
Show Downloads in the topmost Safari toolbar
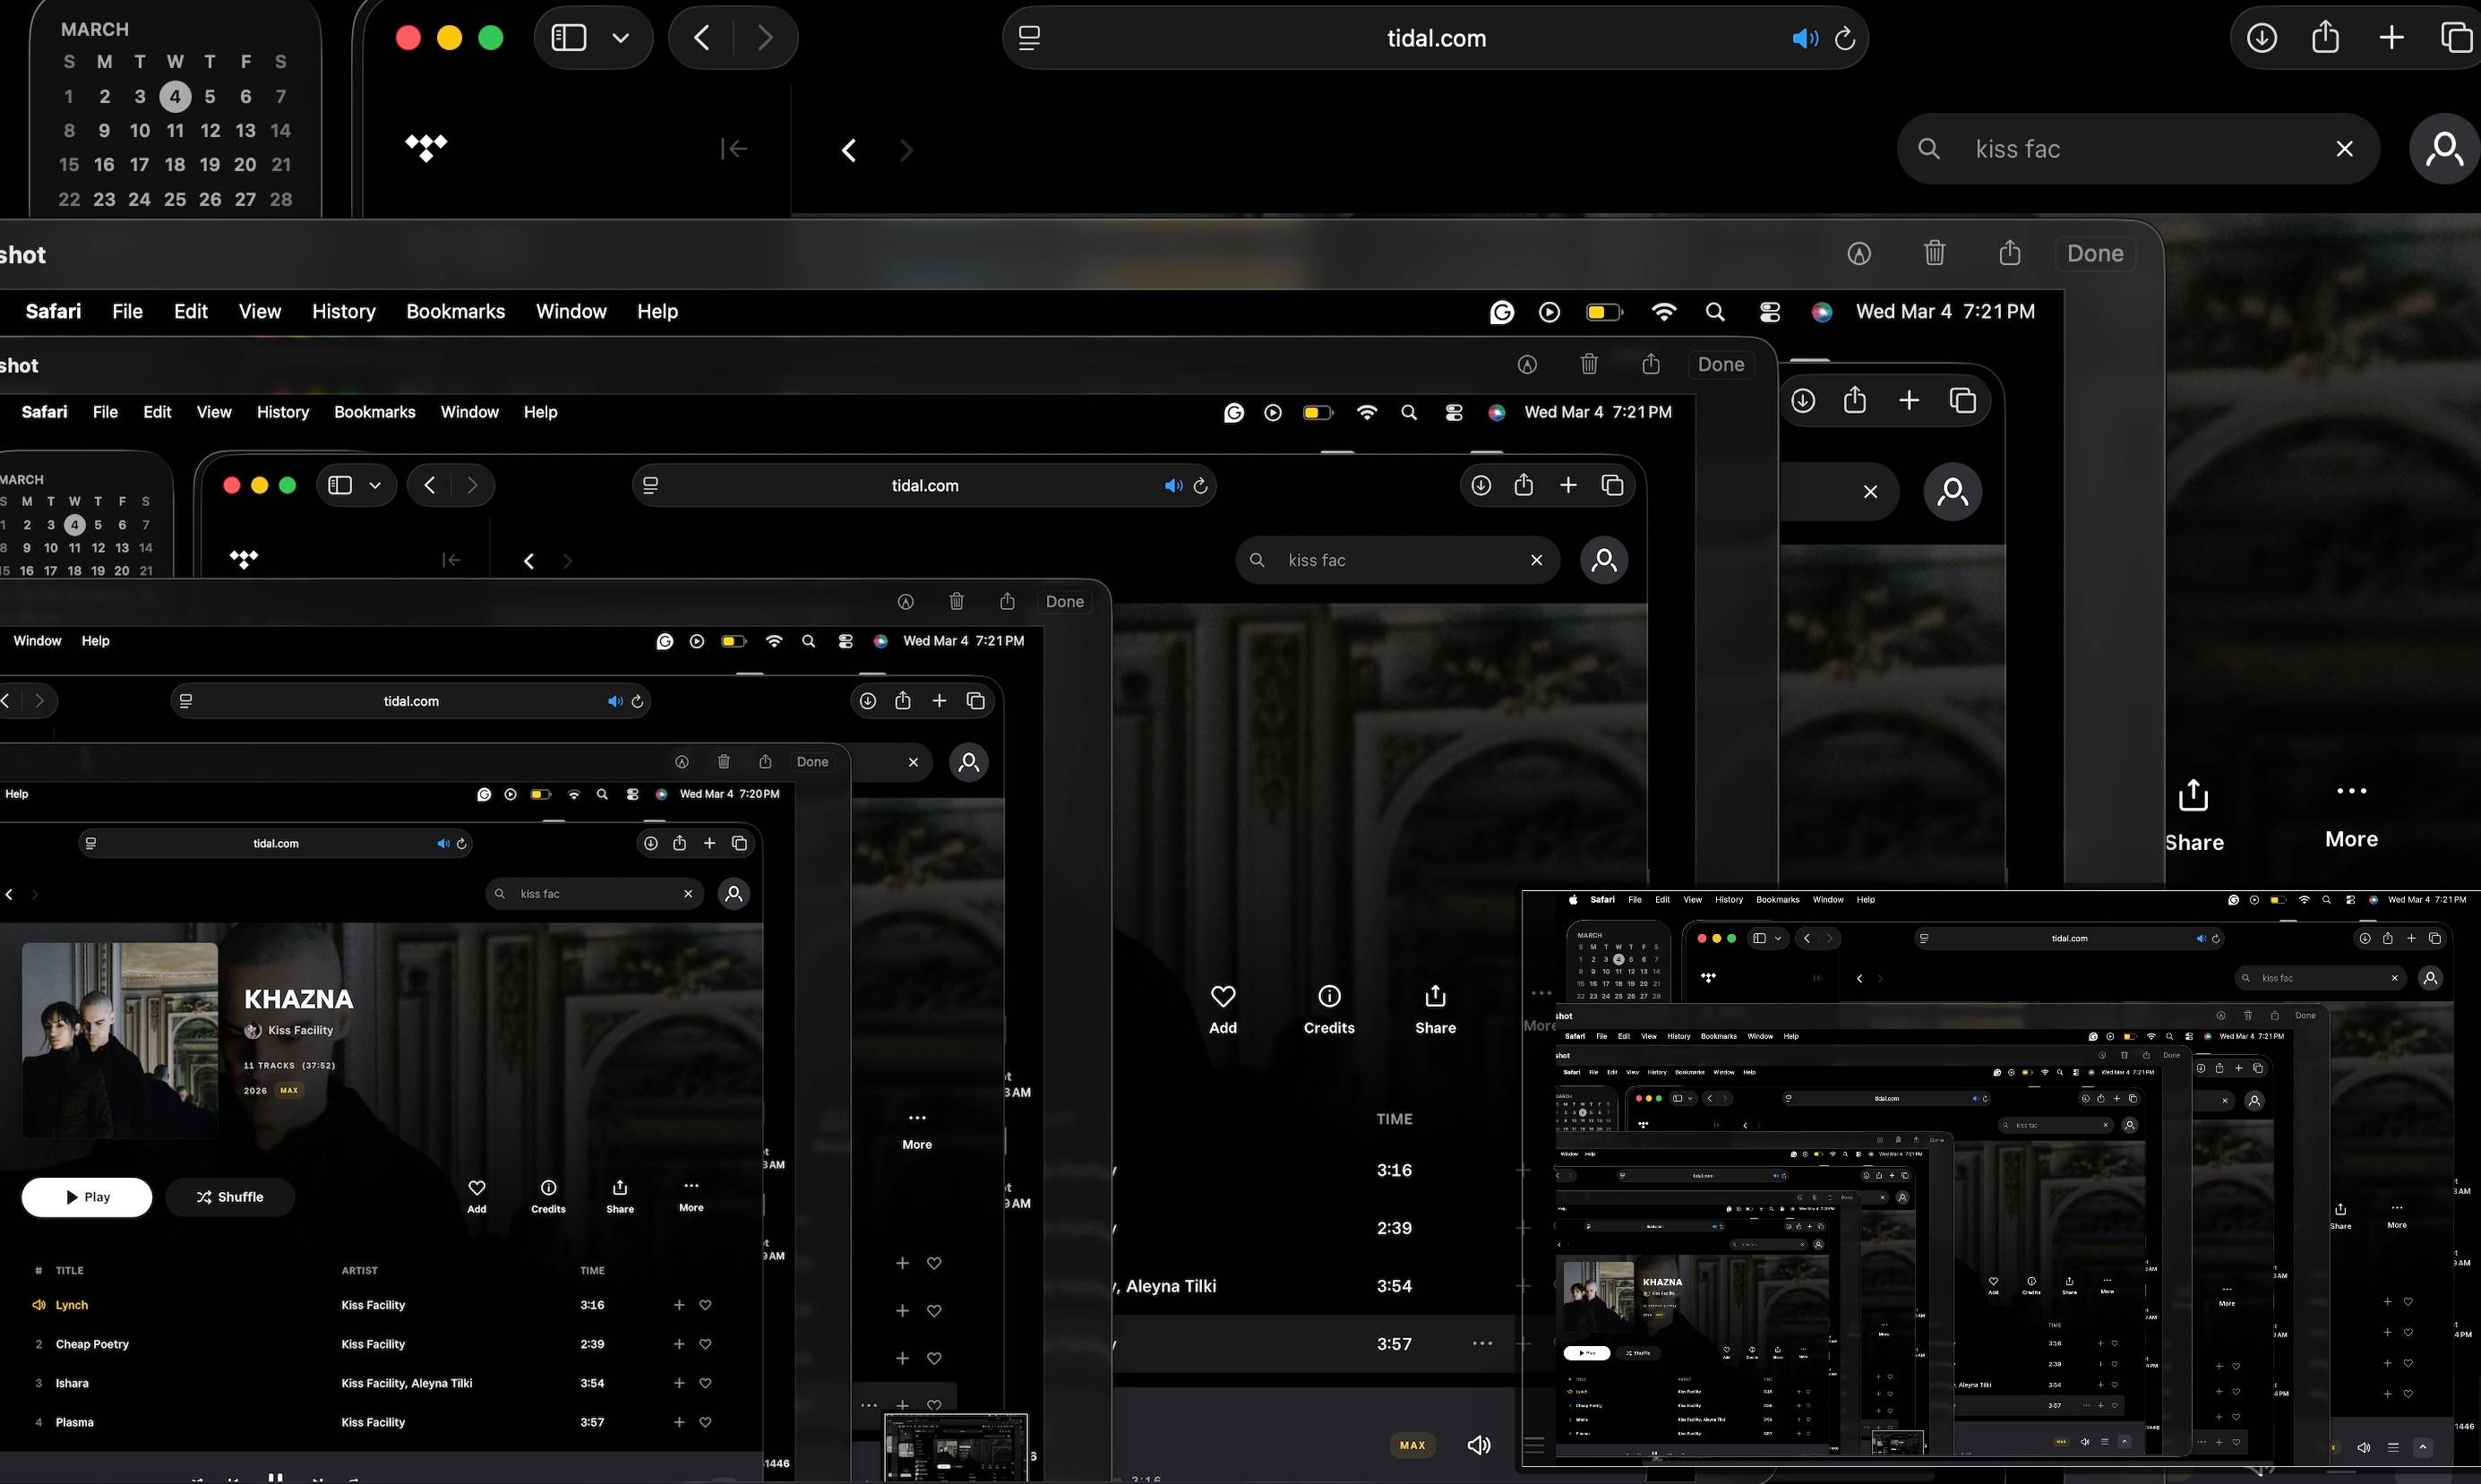2261,38
